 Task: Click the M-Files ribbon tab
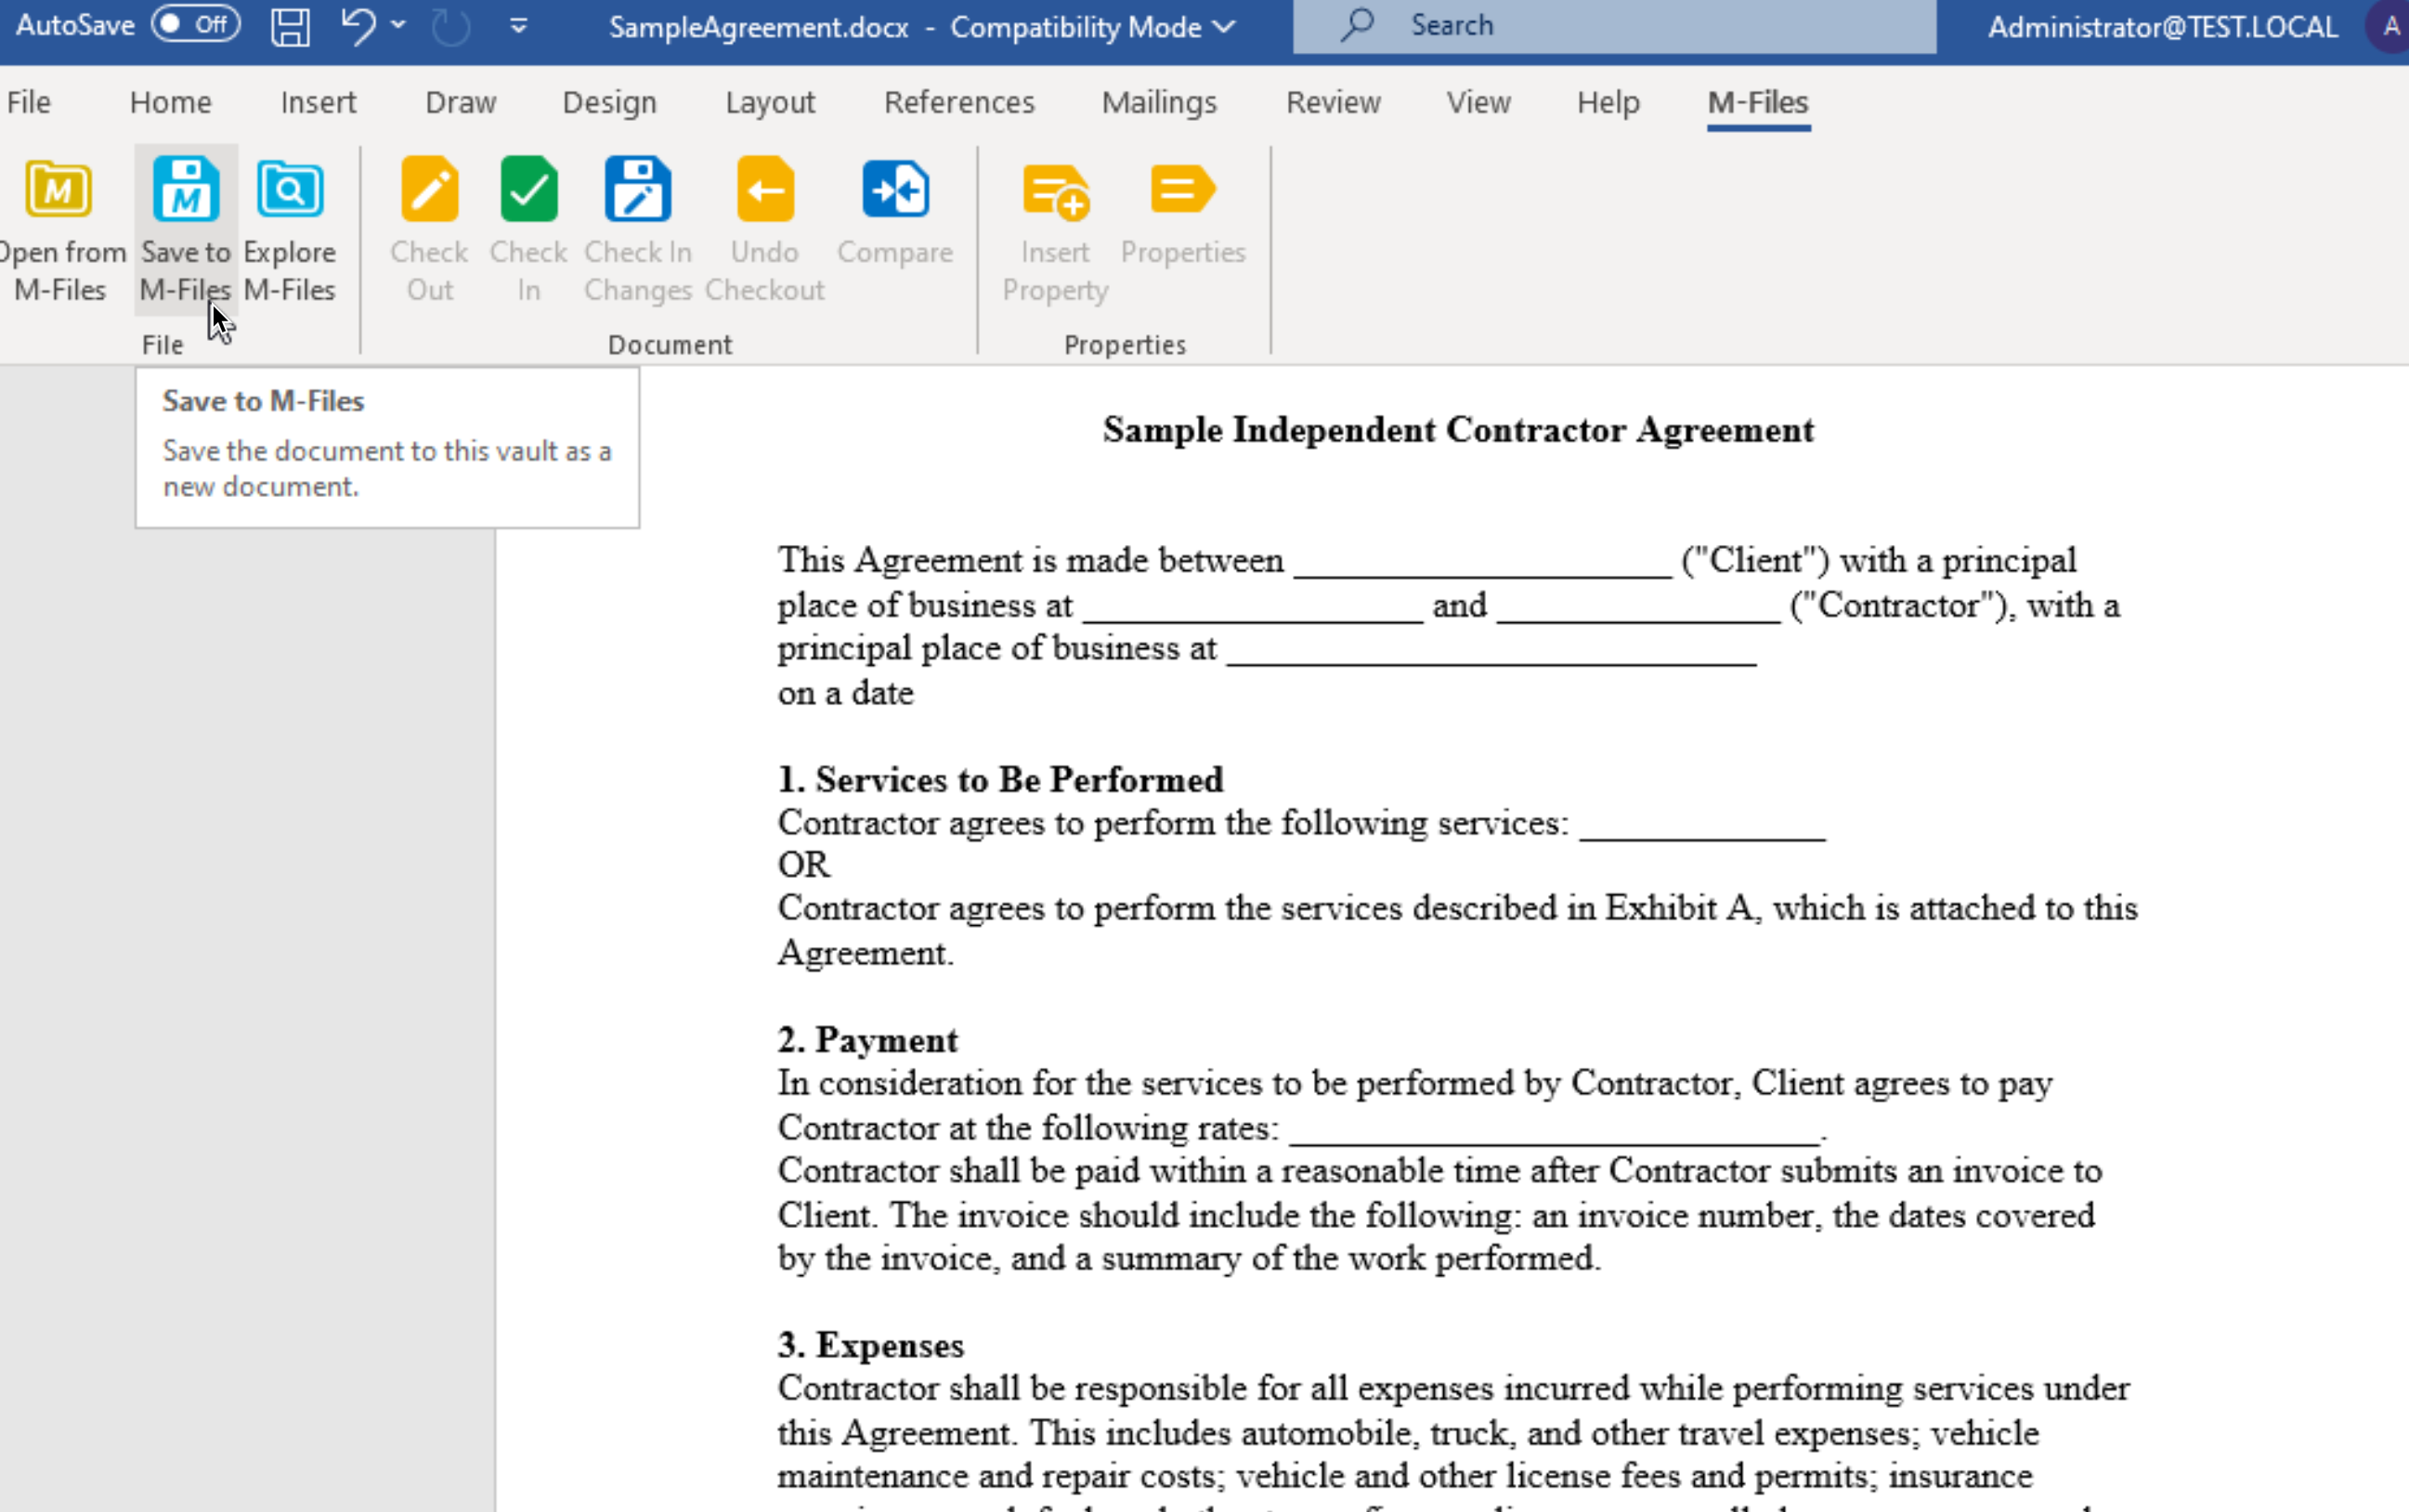1758,102
